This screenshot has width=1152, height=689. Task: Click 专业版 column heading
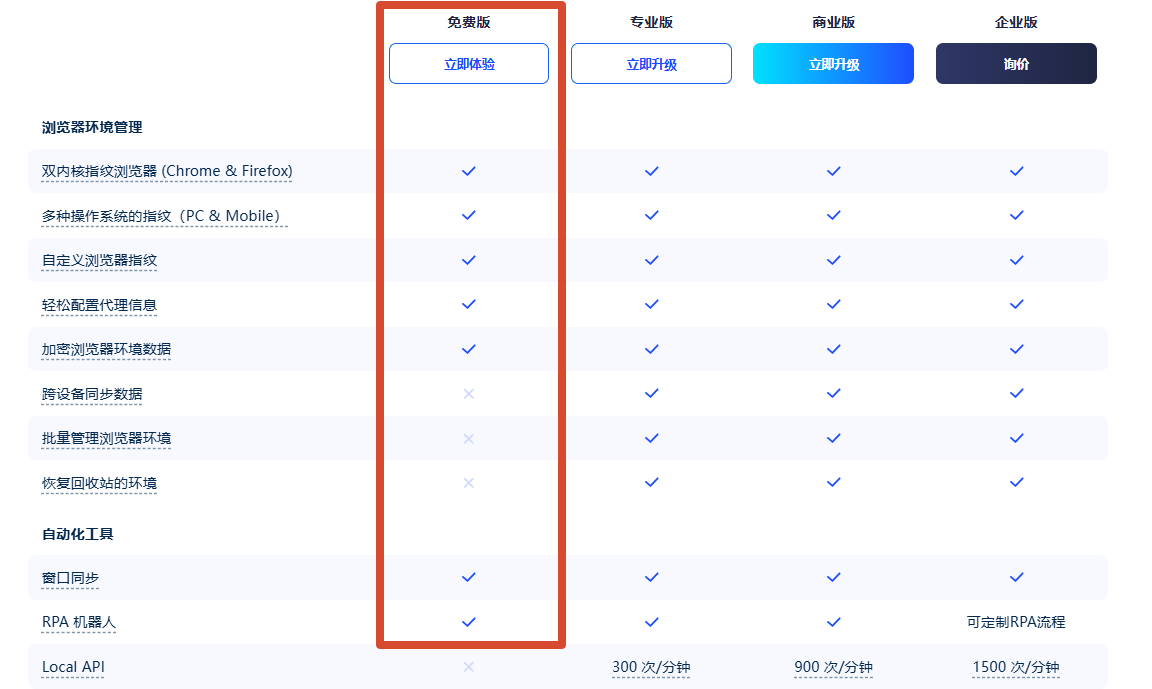[x=651, y=22]
